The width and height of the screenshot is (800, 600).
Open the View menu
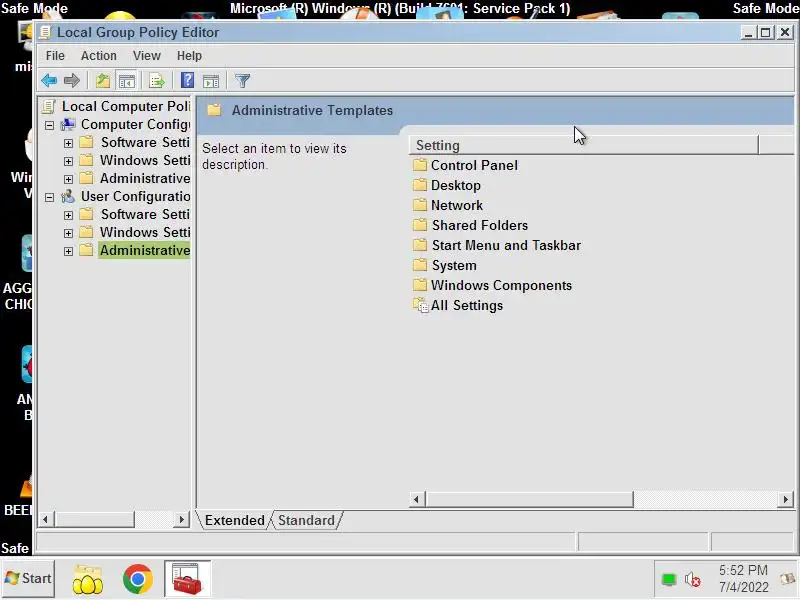click(146, 56)
